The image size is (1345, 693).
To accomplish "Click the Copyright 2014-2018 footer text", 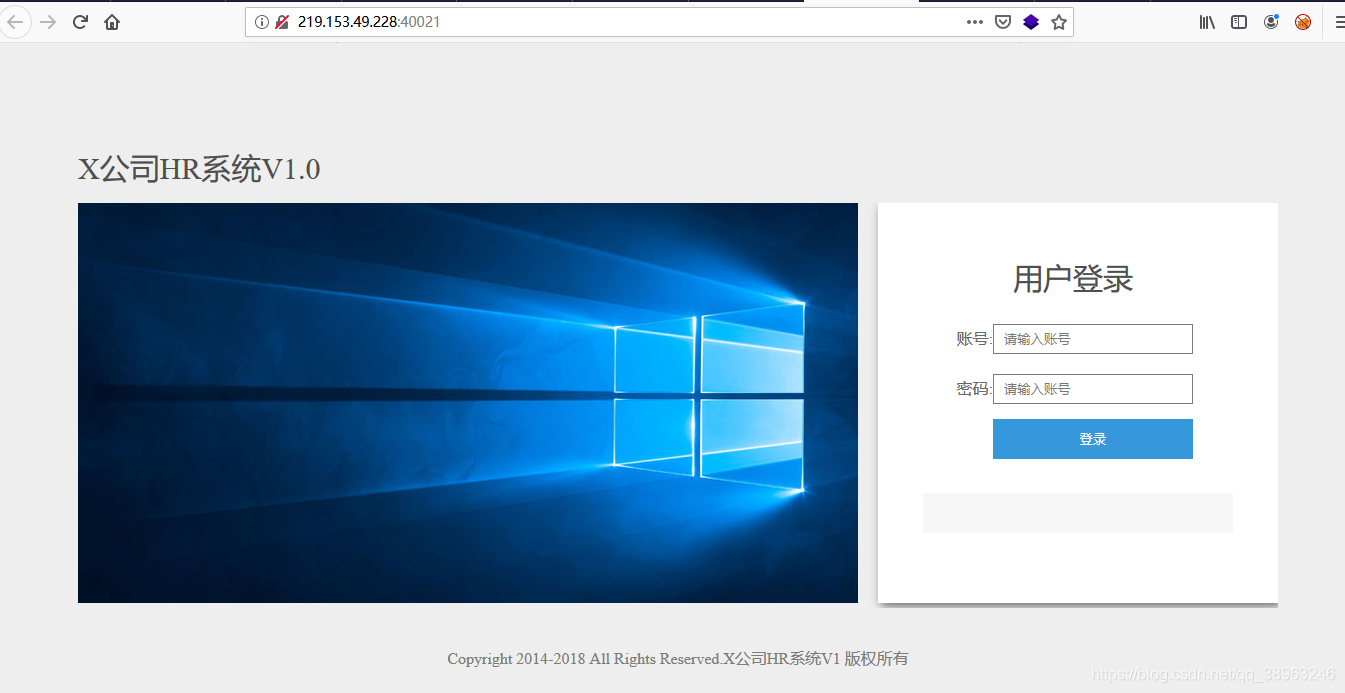I will coord(678,659).
